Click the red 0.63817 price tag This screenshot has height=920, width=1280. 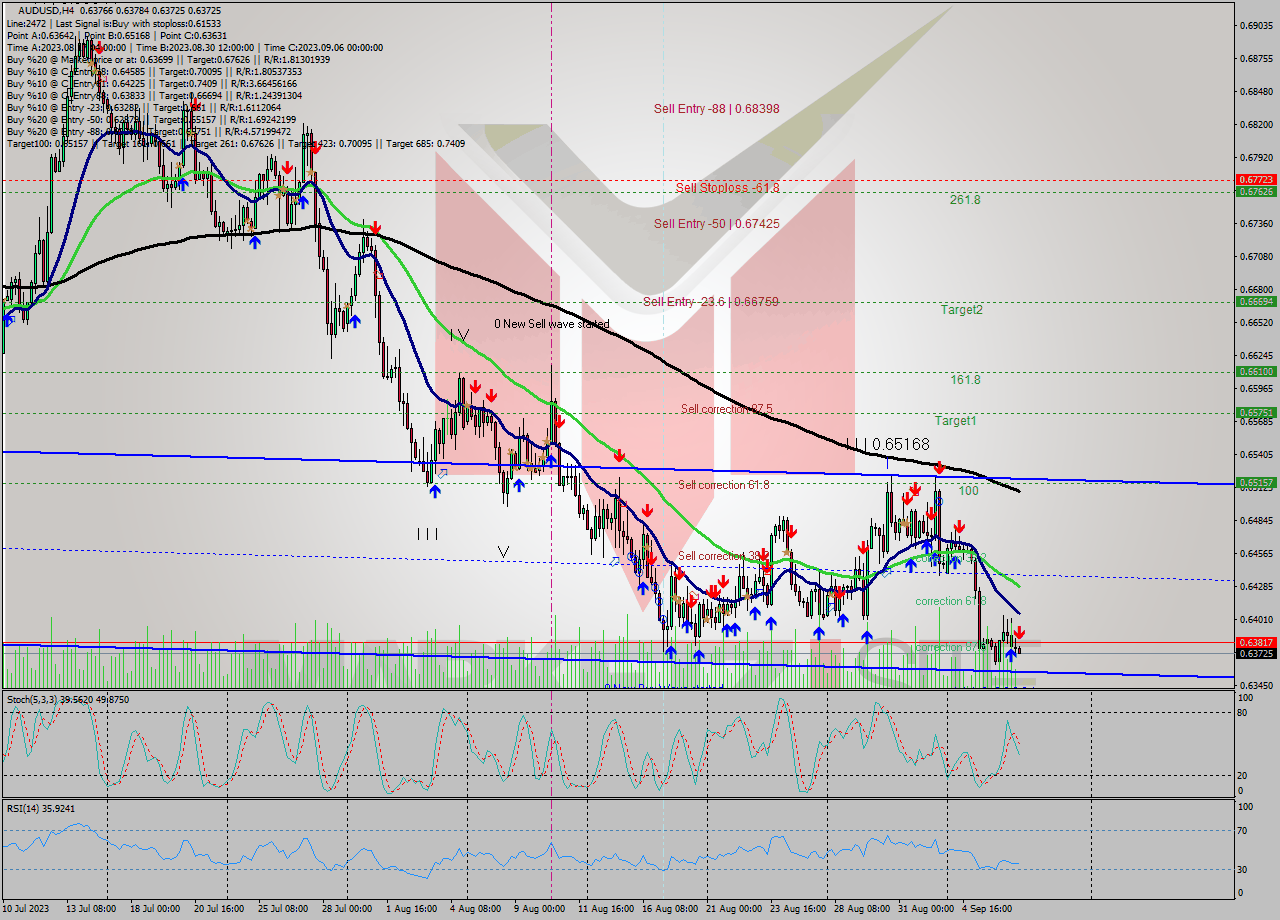click(x=1256, y=643)
